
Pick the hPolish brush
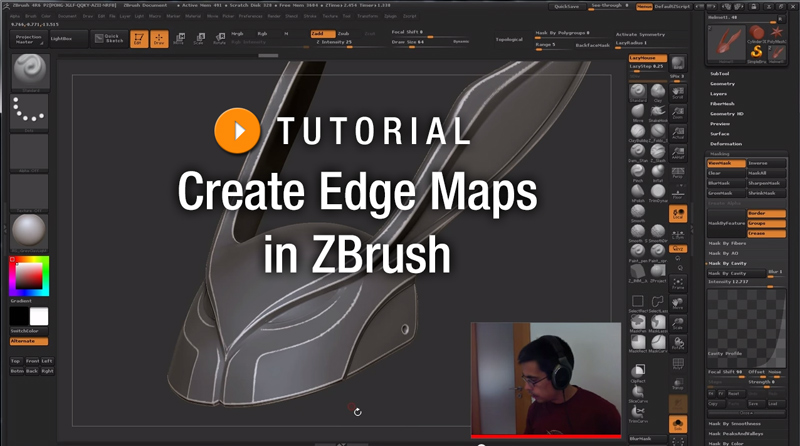point(637,192)
